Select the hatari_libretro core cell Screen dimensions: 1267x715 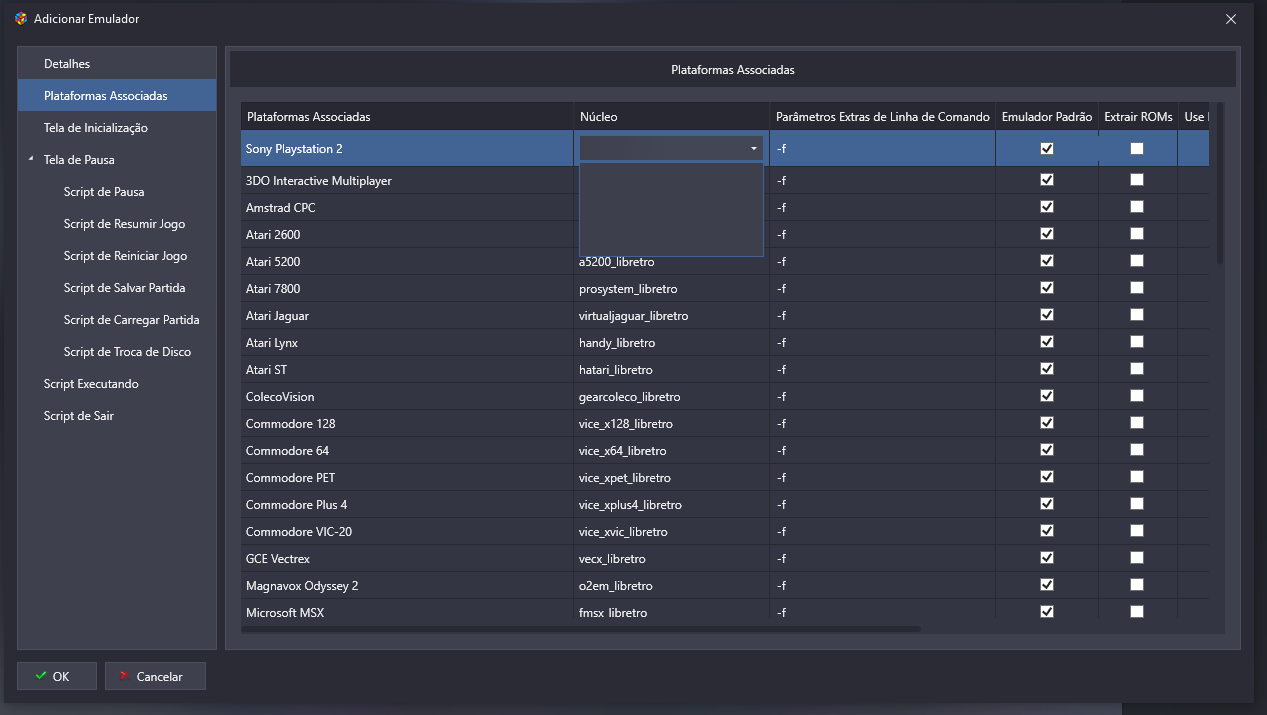point(671,369)
